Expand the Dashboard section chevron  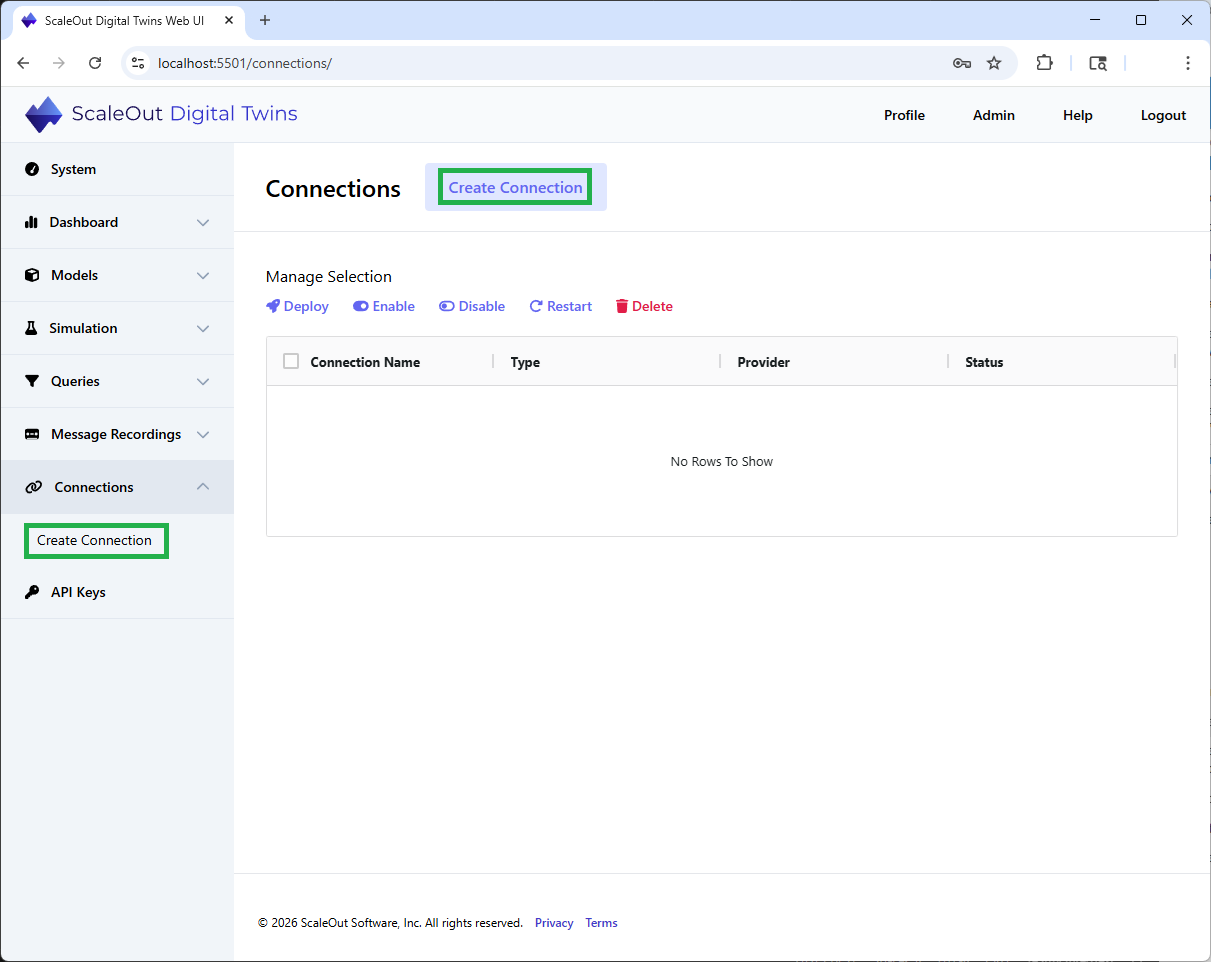(203, 222)
